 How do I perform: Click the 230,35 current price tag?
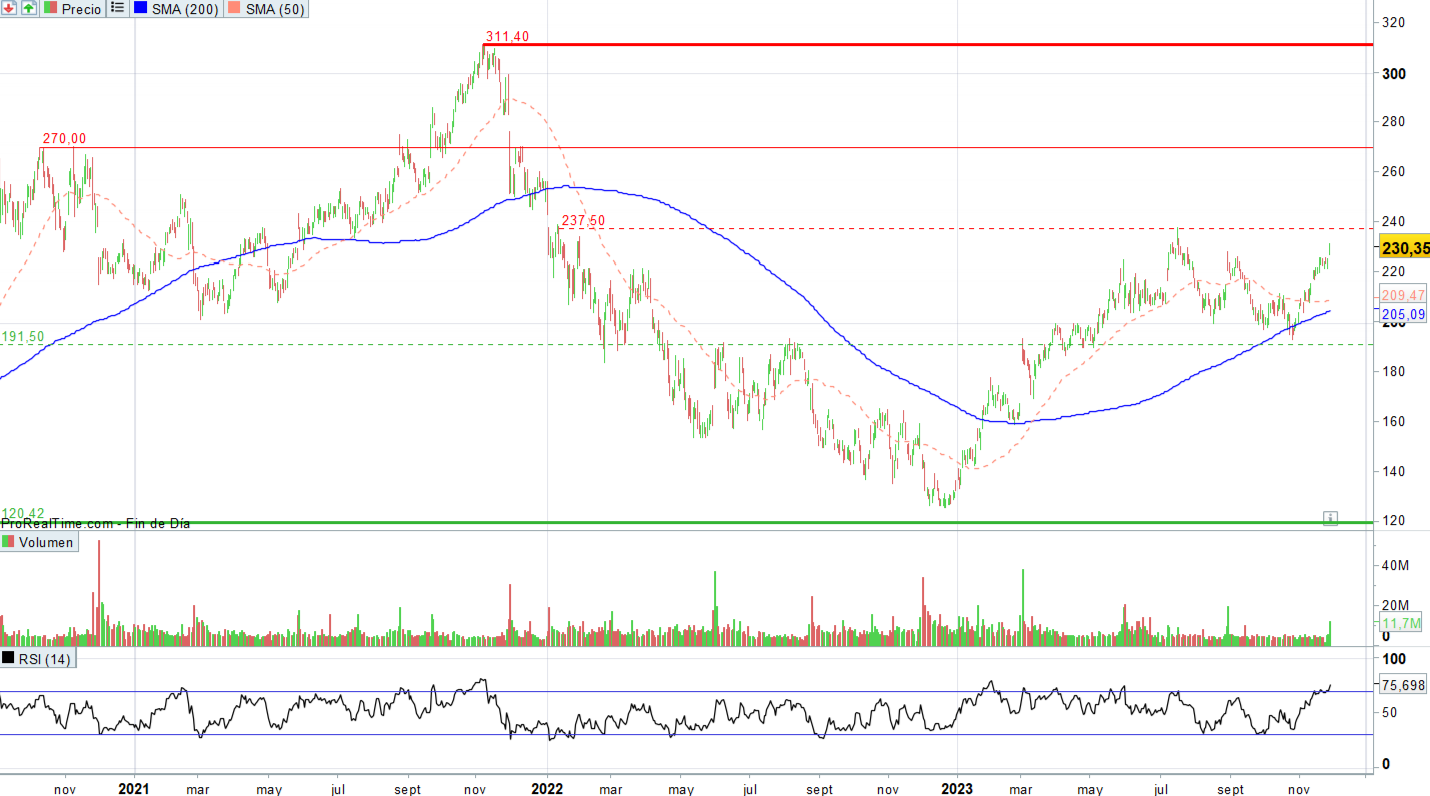pos(1404,247)
